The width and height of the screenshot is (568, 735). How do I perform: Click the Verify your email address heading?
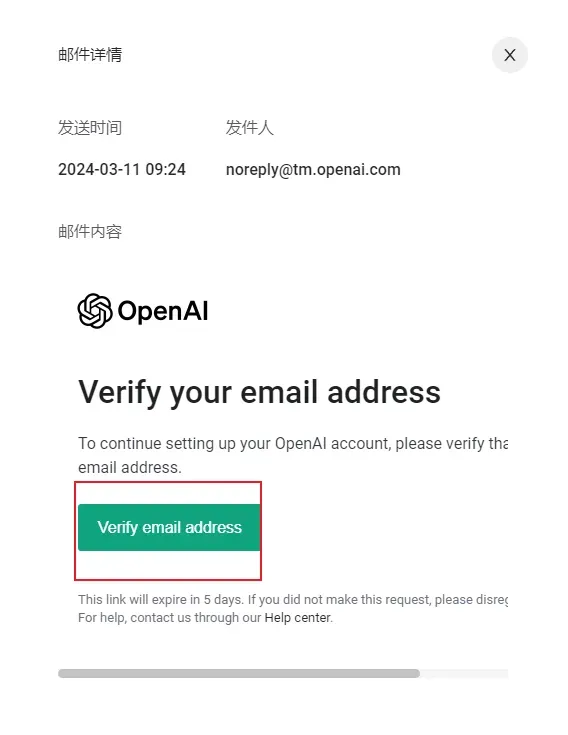pos(259,392)
